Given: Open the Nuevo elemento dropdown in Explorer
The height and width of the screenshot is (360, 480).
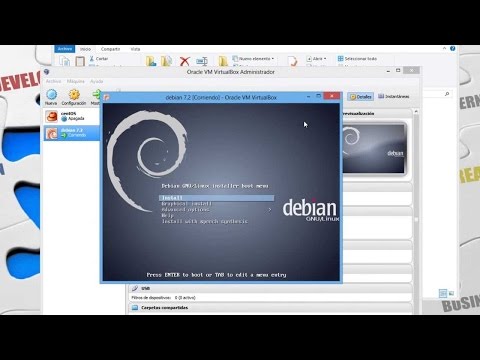Looking at the screenshot, I should [x=254, y=59].
